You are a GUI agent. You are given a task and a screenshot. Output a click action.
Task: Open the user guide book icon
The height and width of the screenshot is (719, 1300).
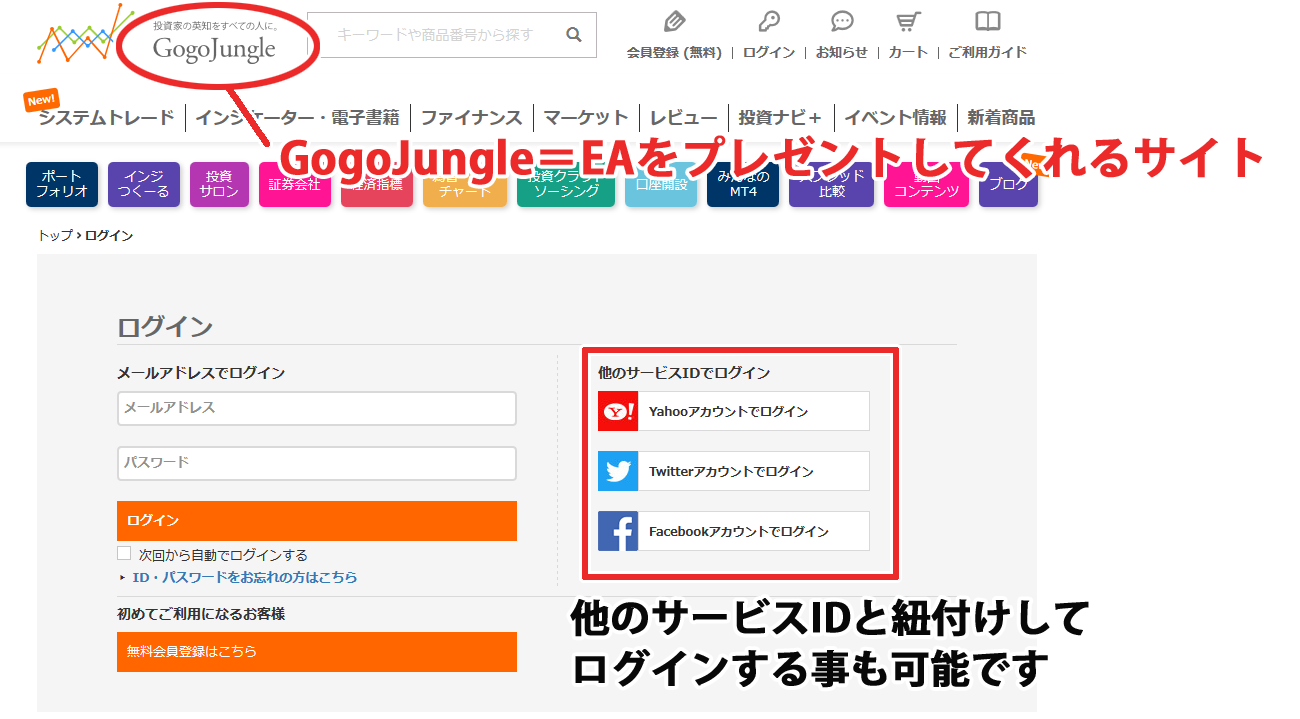point(987,21)
